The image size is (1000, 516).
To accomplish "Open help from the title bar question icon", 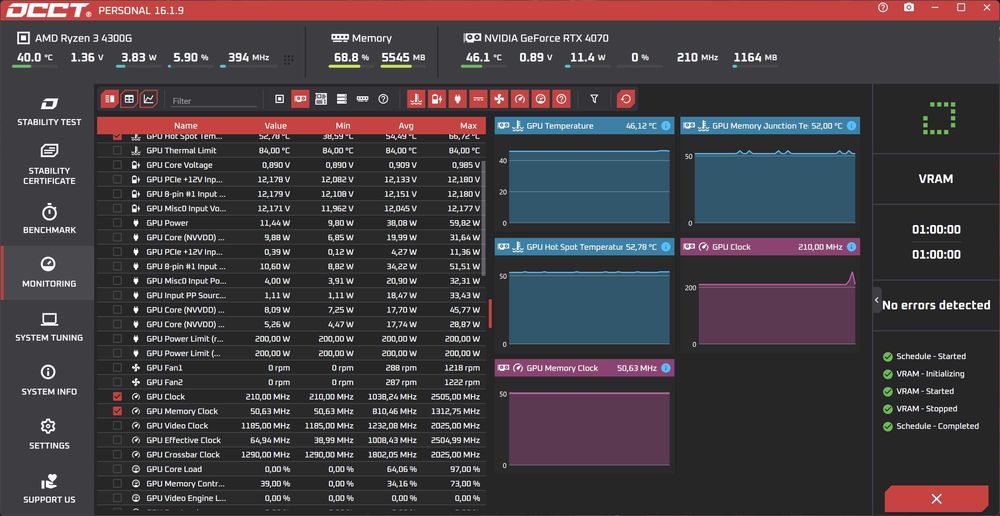I will [883, 8].
